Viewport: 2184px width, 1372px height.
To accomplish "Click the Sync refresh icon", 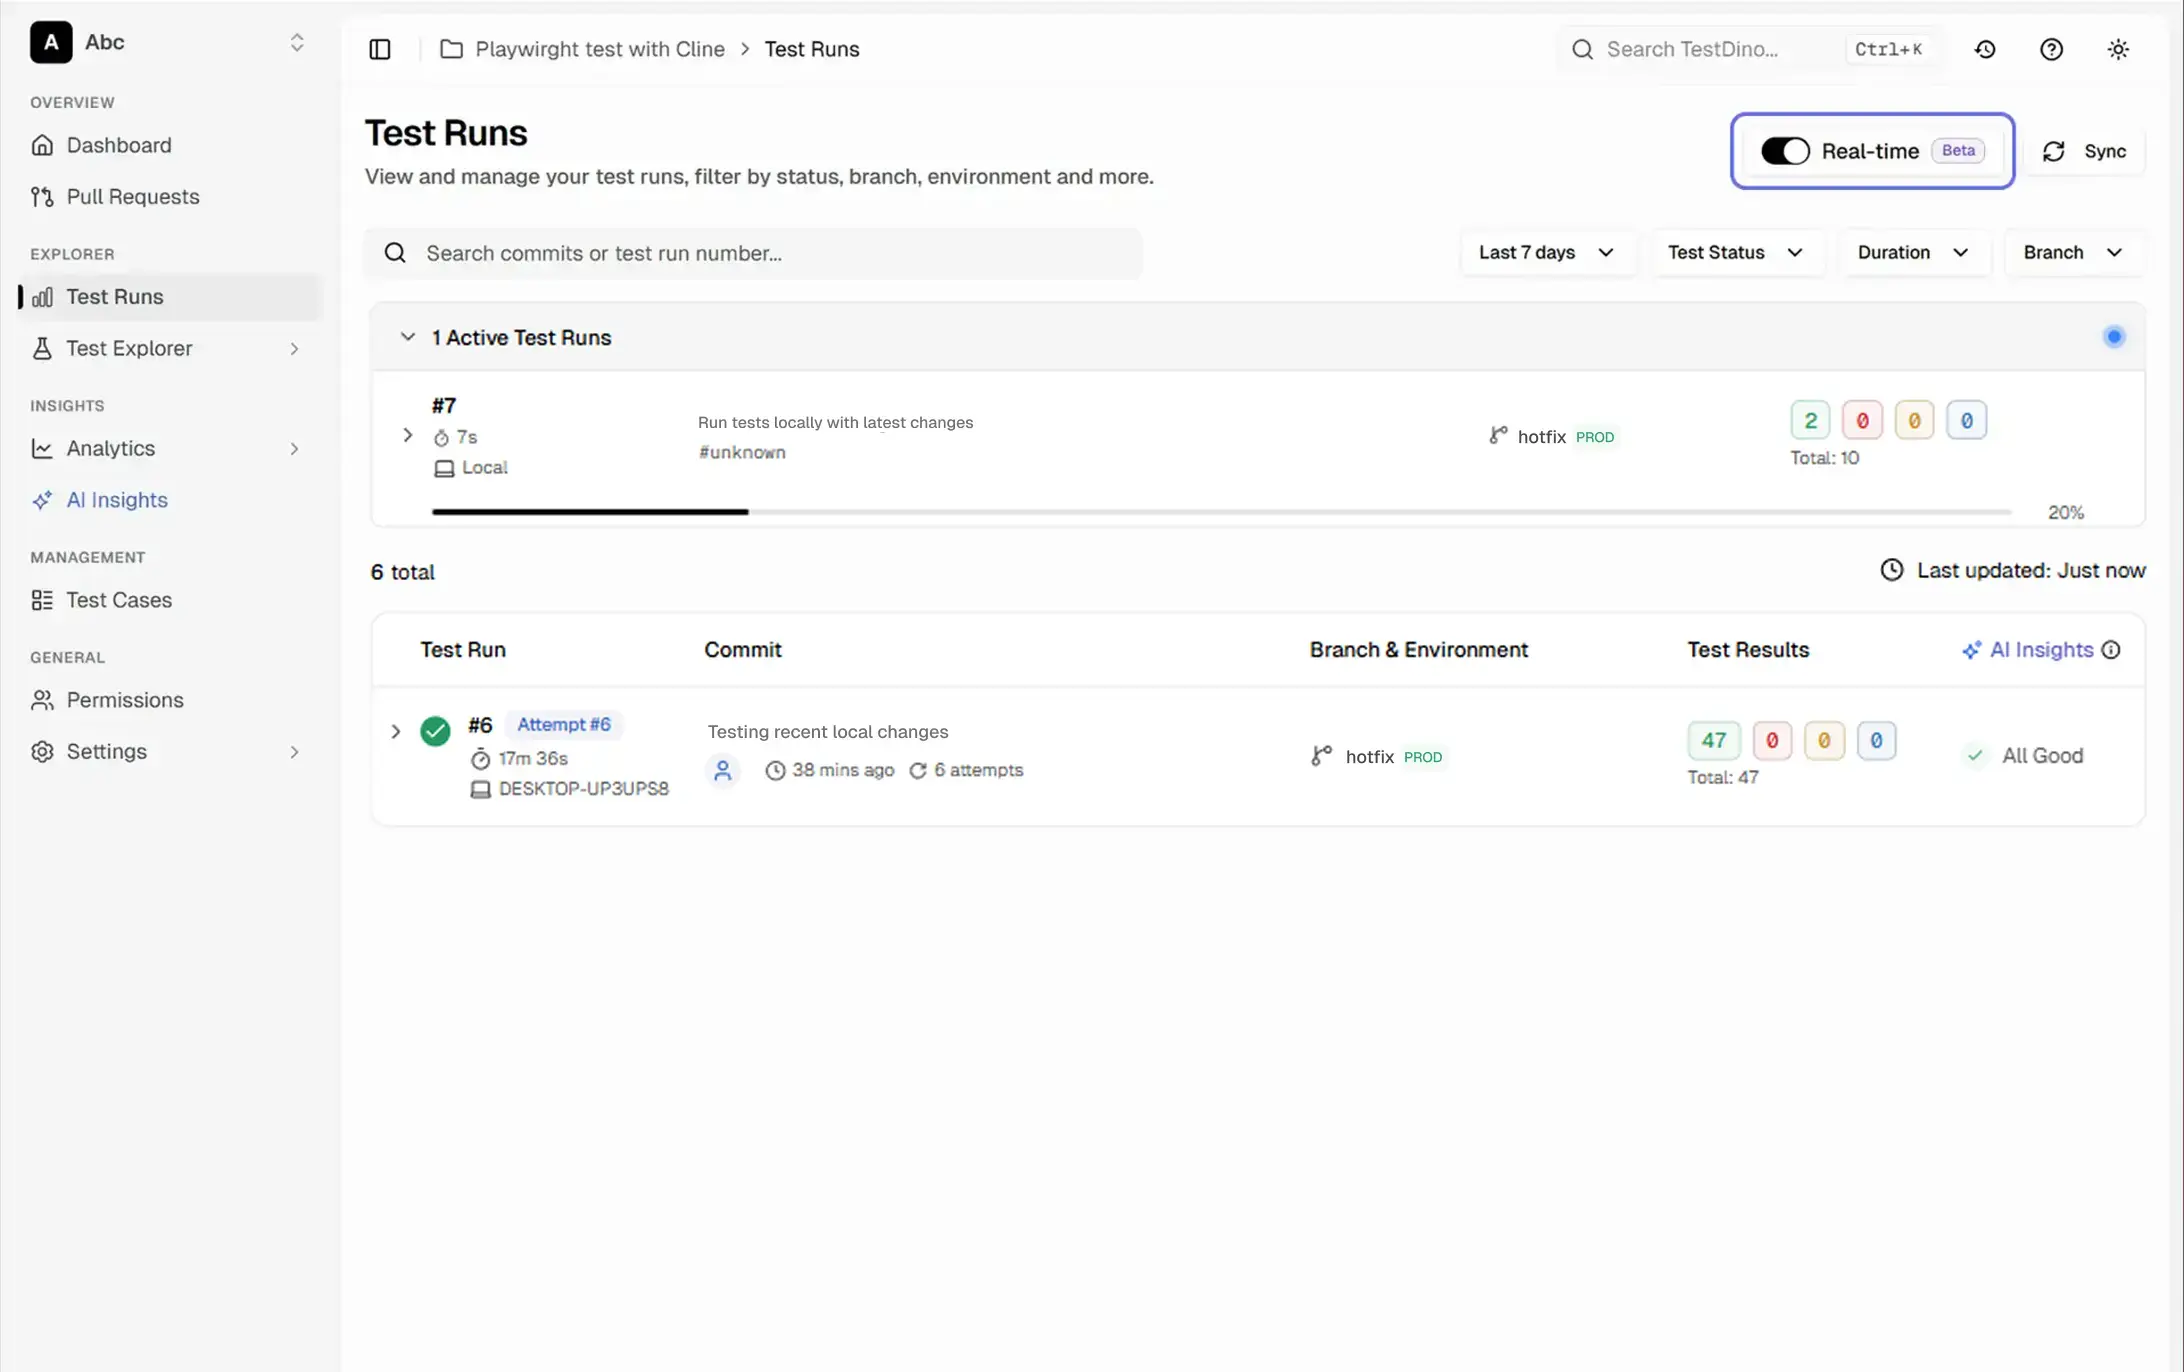I will point(2054,151).
